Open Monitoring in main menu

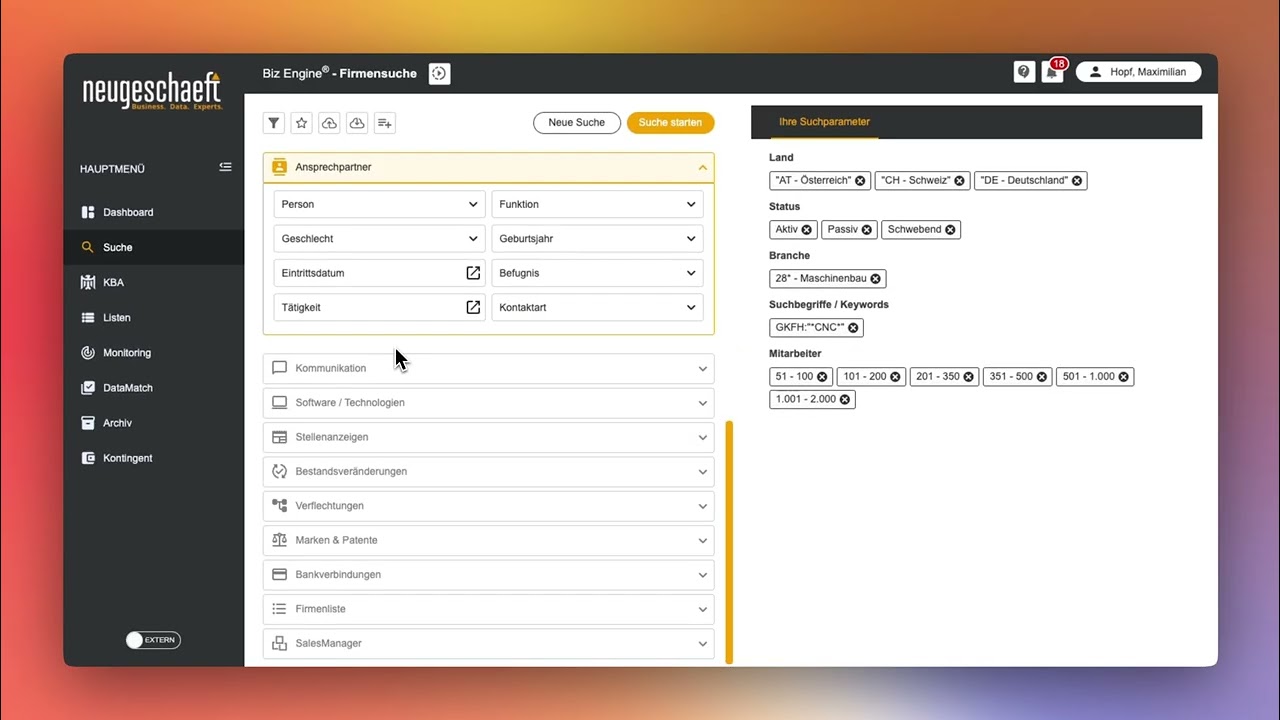pos(154,352)
